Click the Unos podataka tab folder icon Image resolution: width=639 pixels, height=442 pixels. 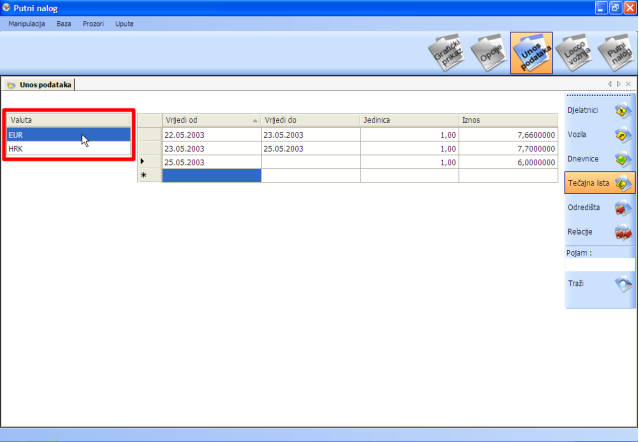(11, 85)
